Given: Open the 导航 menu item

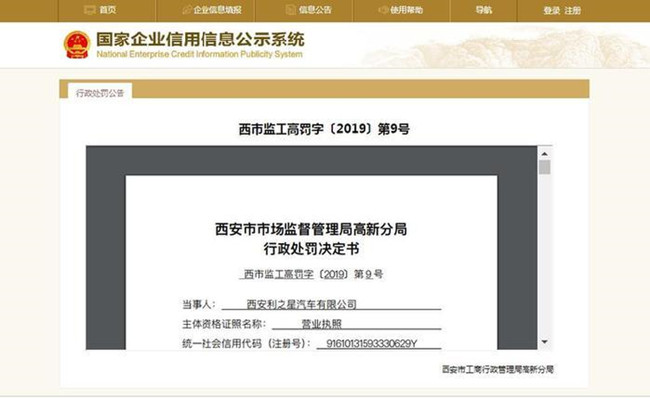Looking at the screenshot, I should point(483,10).
